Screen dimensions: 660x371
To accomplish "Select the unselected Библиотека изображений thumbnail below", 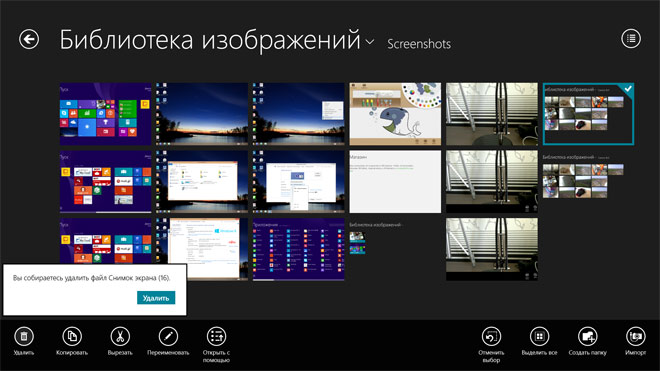I will click(x=588, y=181).
